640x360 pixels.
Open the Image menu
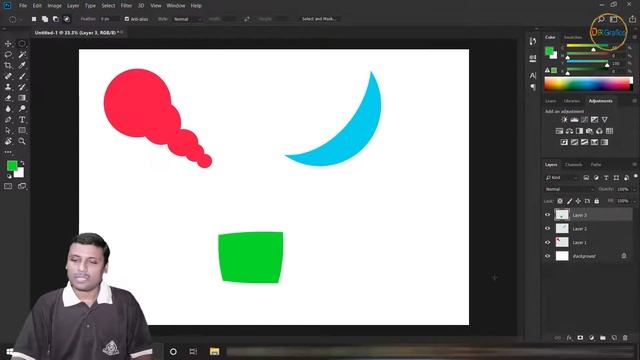pos(54,6)
